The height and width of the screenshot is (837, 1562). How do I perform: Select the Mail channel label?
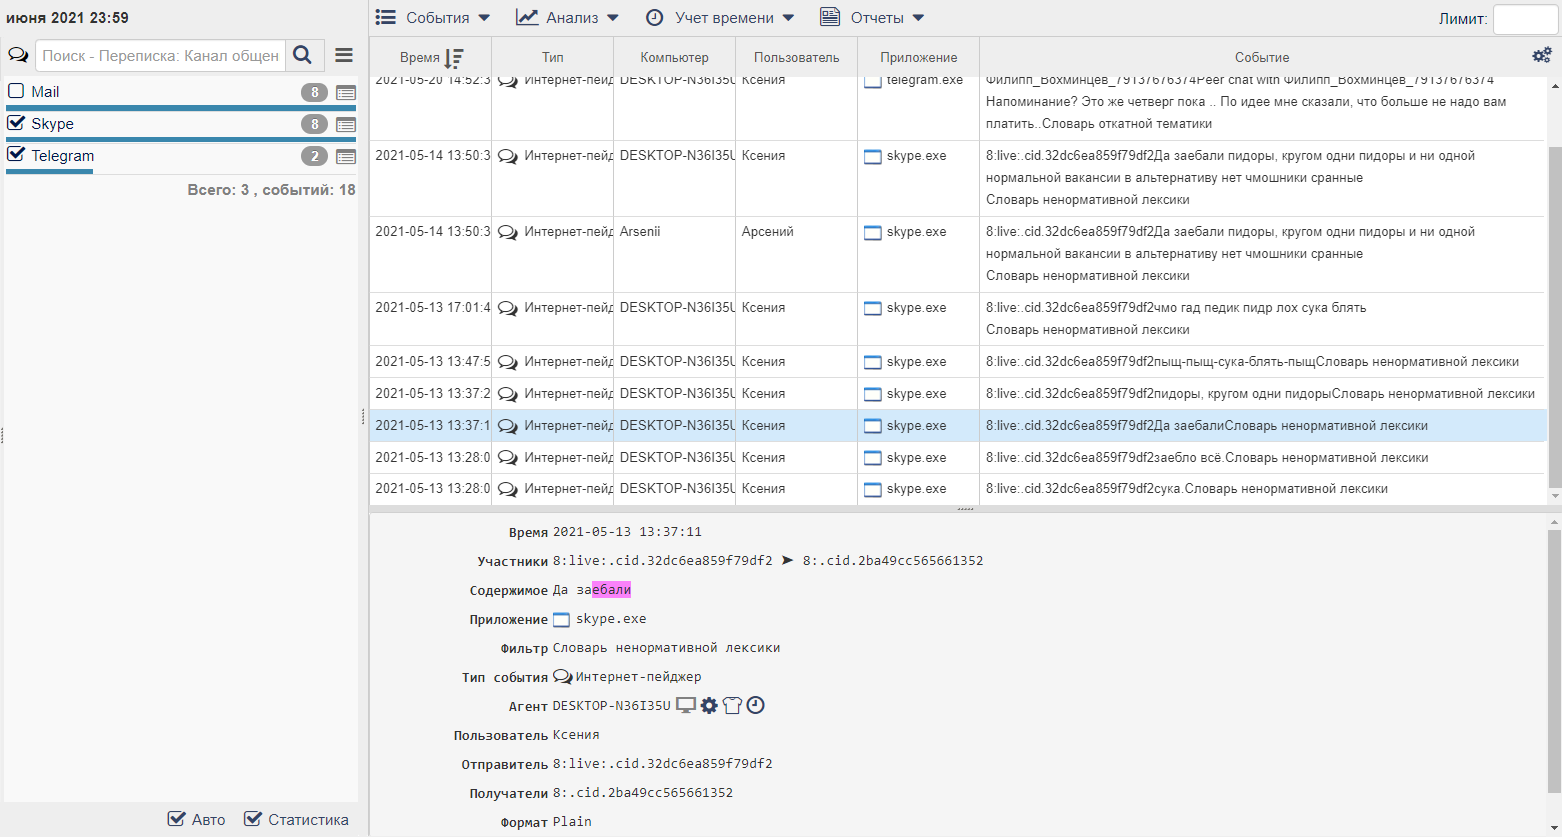pos(45,92)
